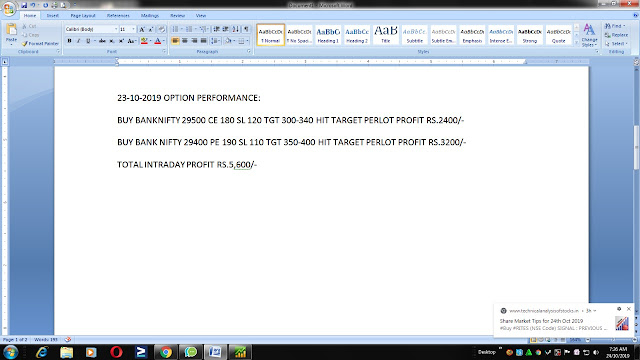Apply the Quote style

[x=558, y=35]
